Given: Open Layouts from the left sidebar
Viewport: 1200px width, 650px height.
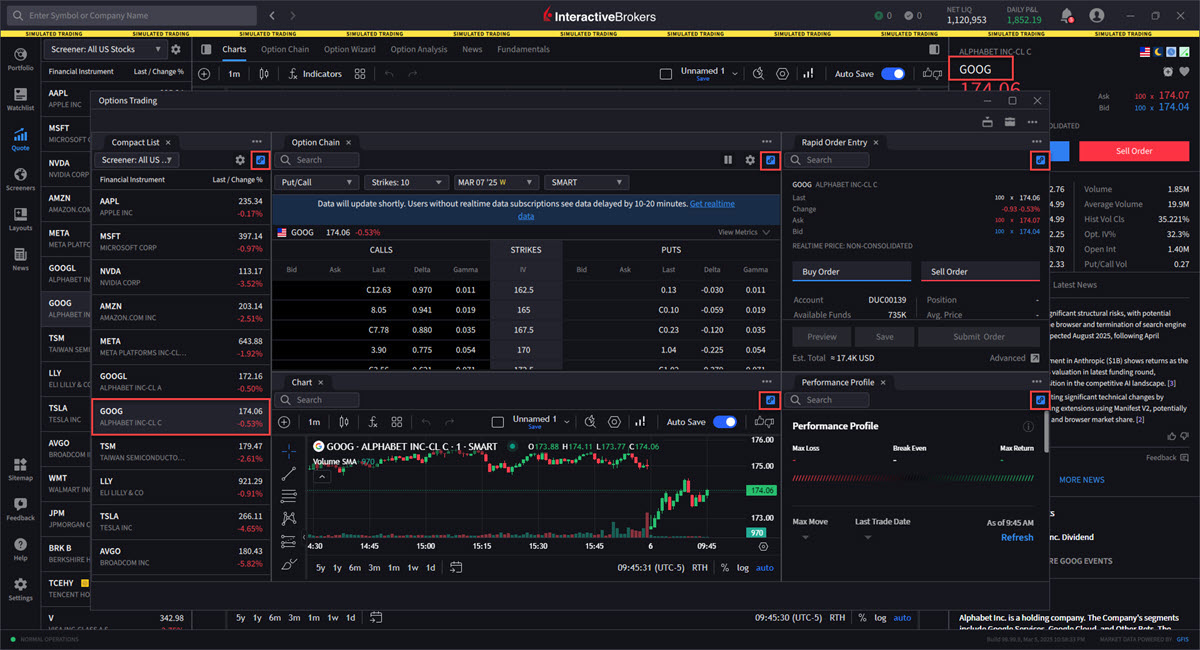Looking at the screenshot, I should 20,219.
